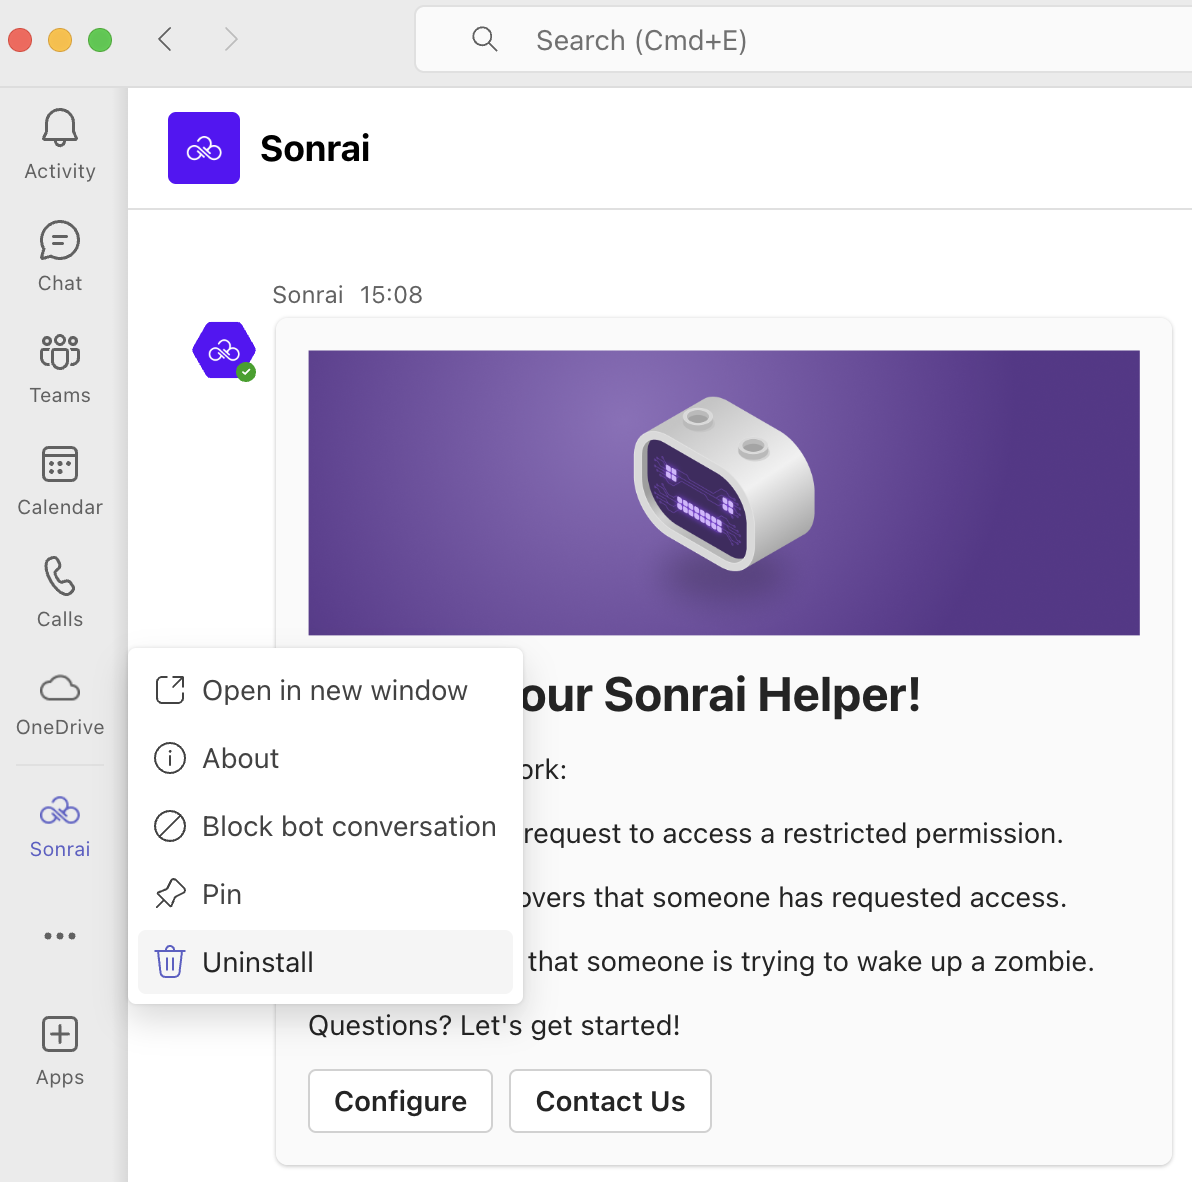Select Pin from the context menu
Image resolution: width=1192 pixels, height=1182 pixels.
click(x=325, y=894)
